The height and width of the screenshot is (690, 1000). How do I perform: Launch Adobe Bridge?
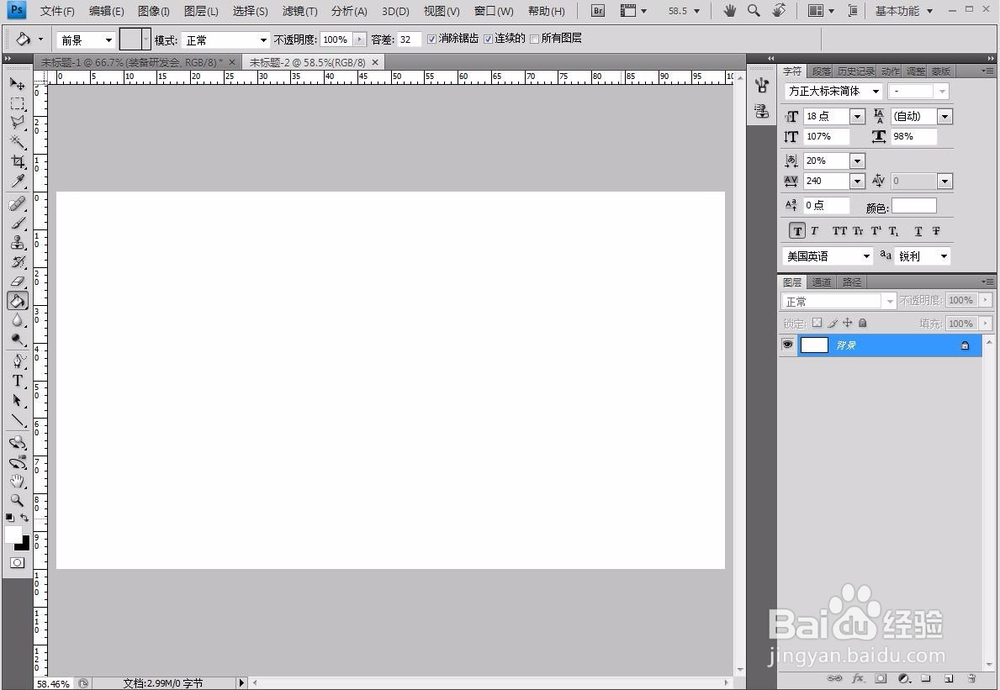(x=598, y=11)
